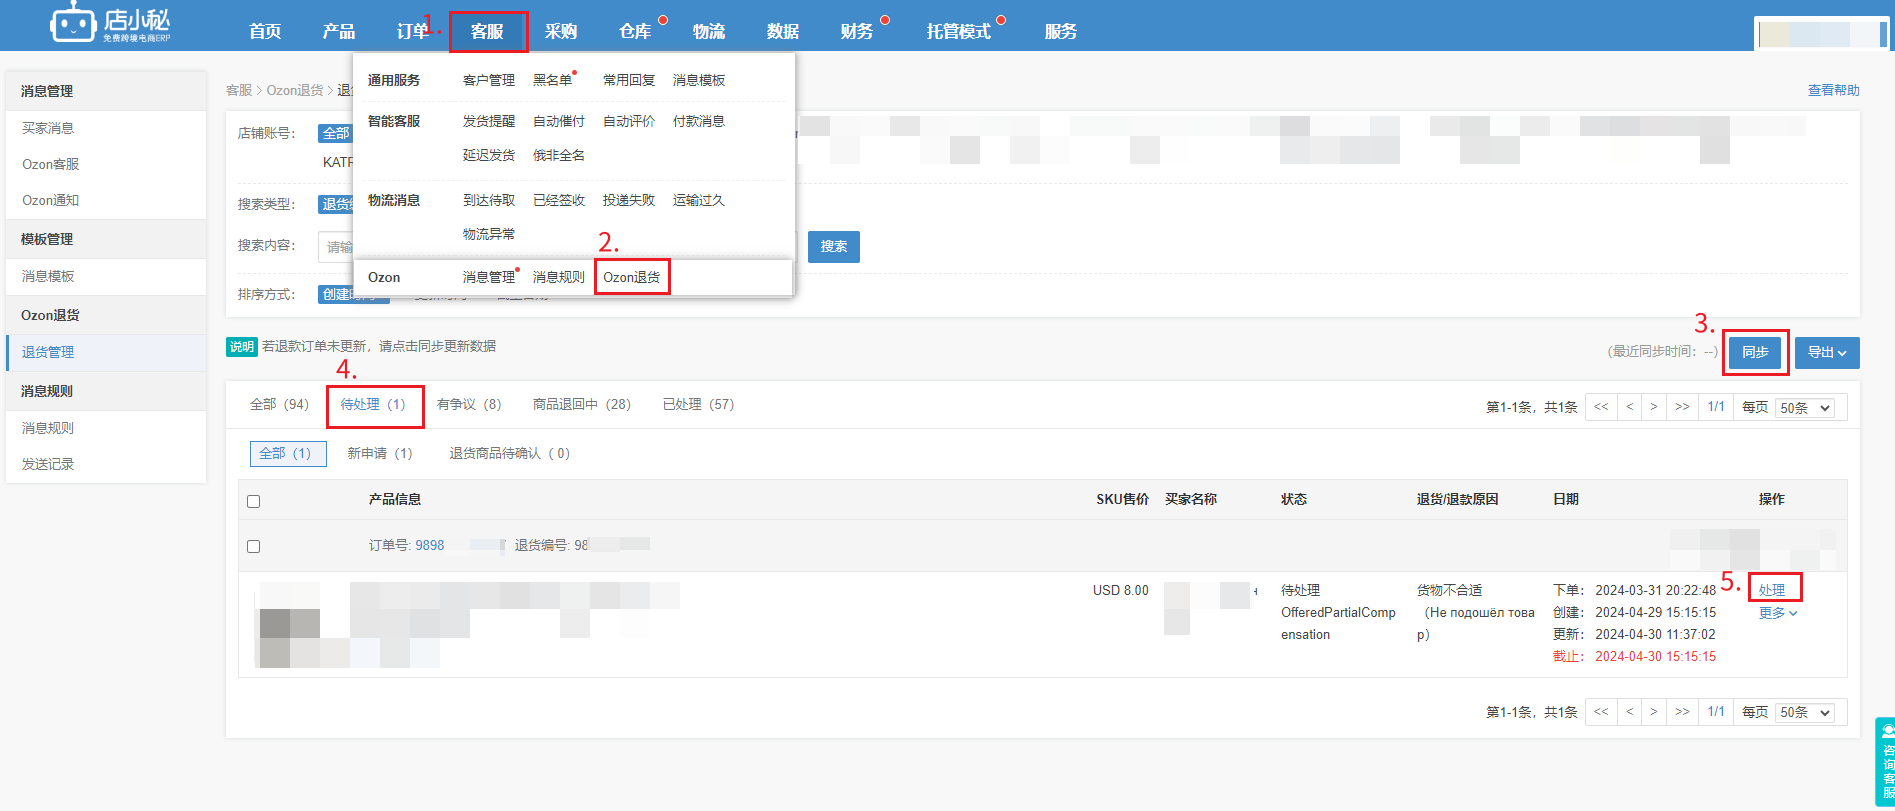Viewport: 1895px width, 811px height.
Task: Choose 运输过久 under 物流消息
Action: click(699, 200)
